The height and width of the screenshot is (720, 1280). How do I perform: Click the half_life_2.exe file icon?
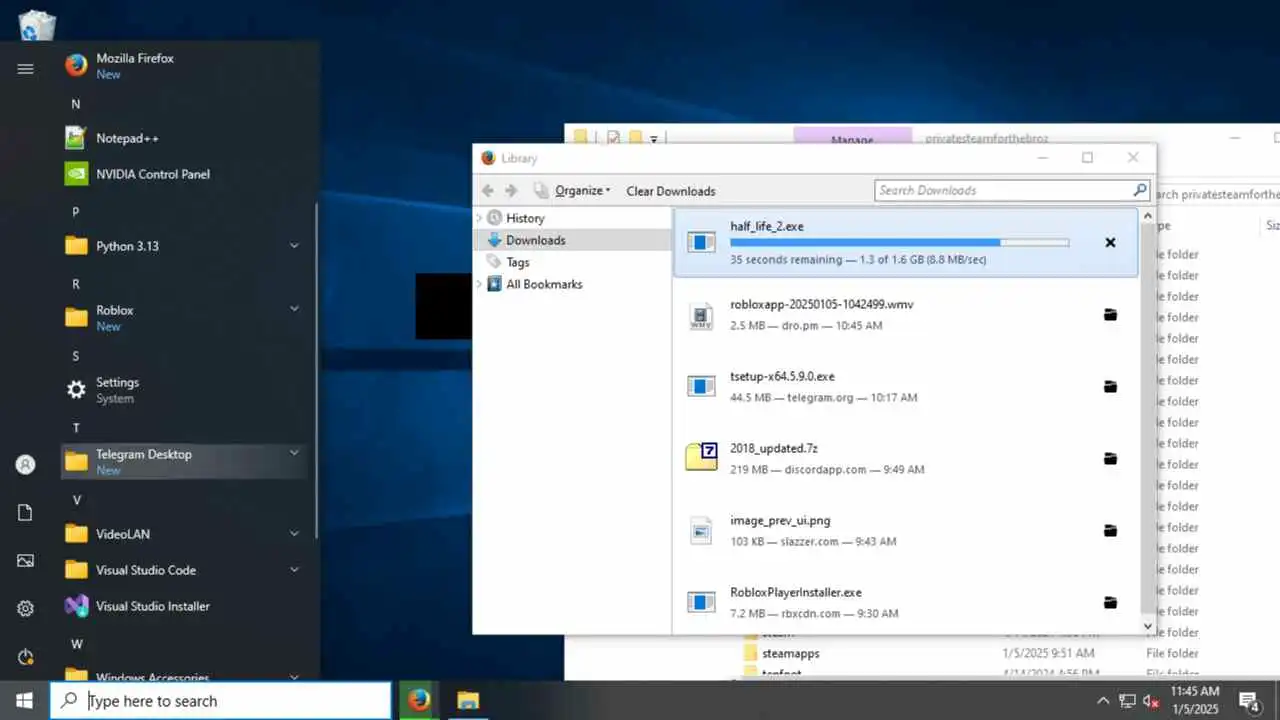[x=701, y=242]
